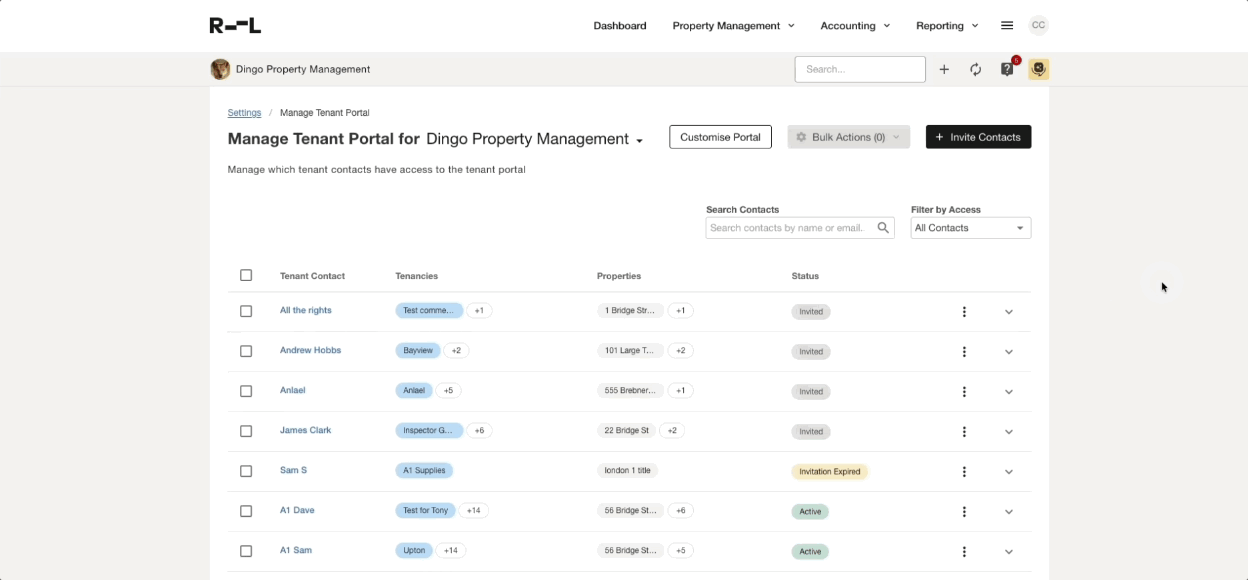Open the three-dot actions menu for Sam S
The image size is (1248, 580).
coord(964,471)
